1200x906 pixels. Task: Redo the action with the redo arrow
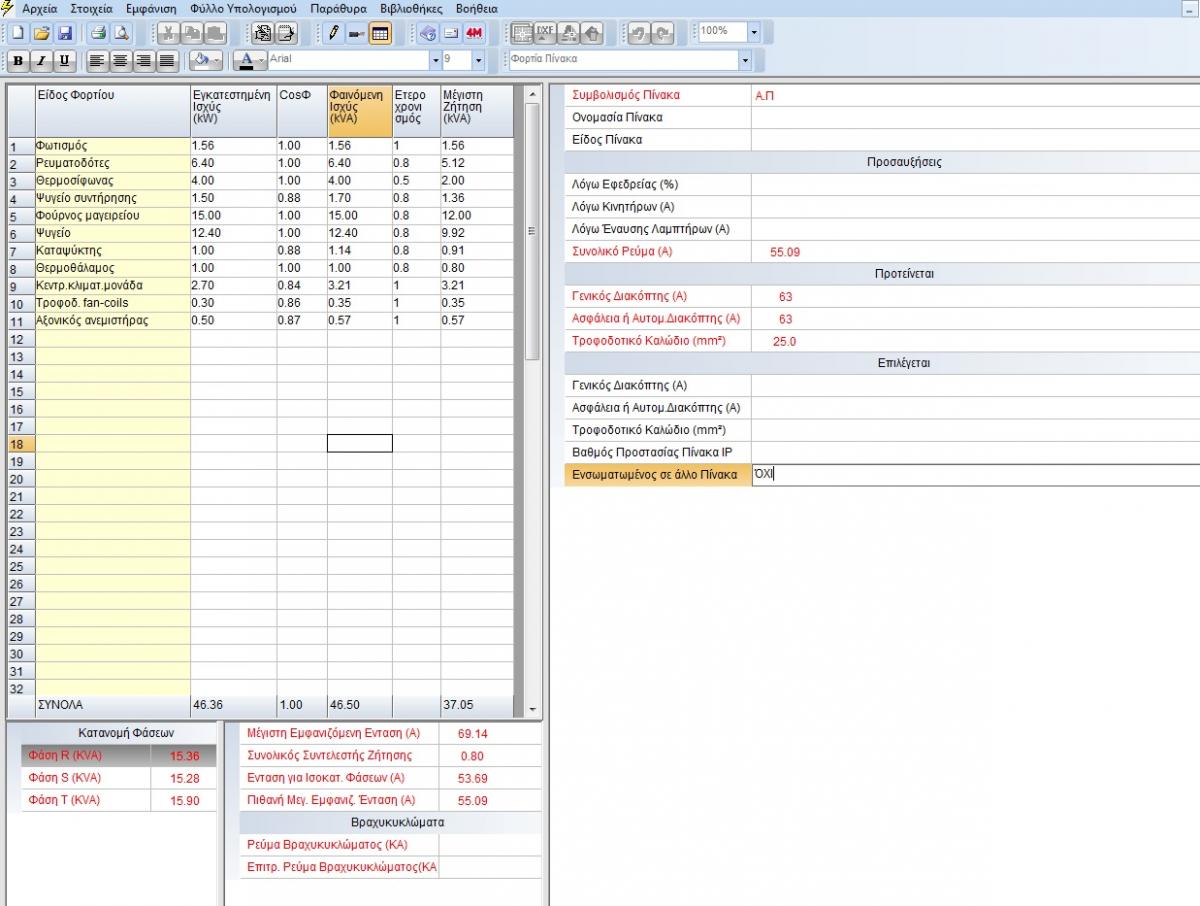click(662, 33)
